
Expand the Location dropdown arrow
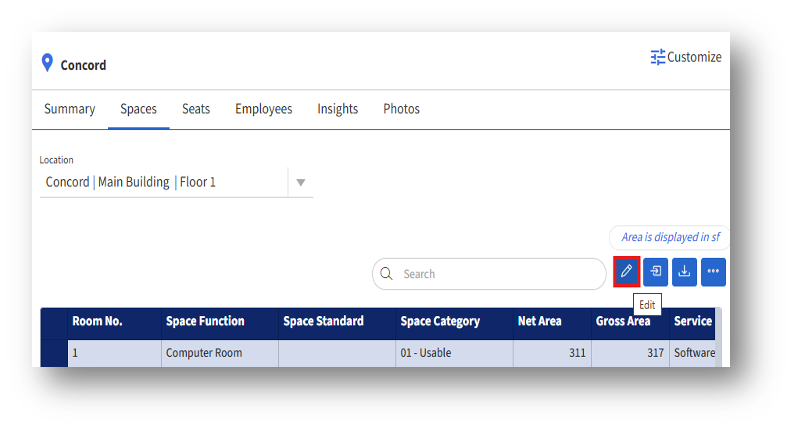(300, 183)
